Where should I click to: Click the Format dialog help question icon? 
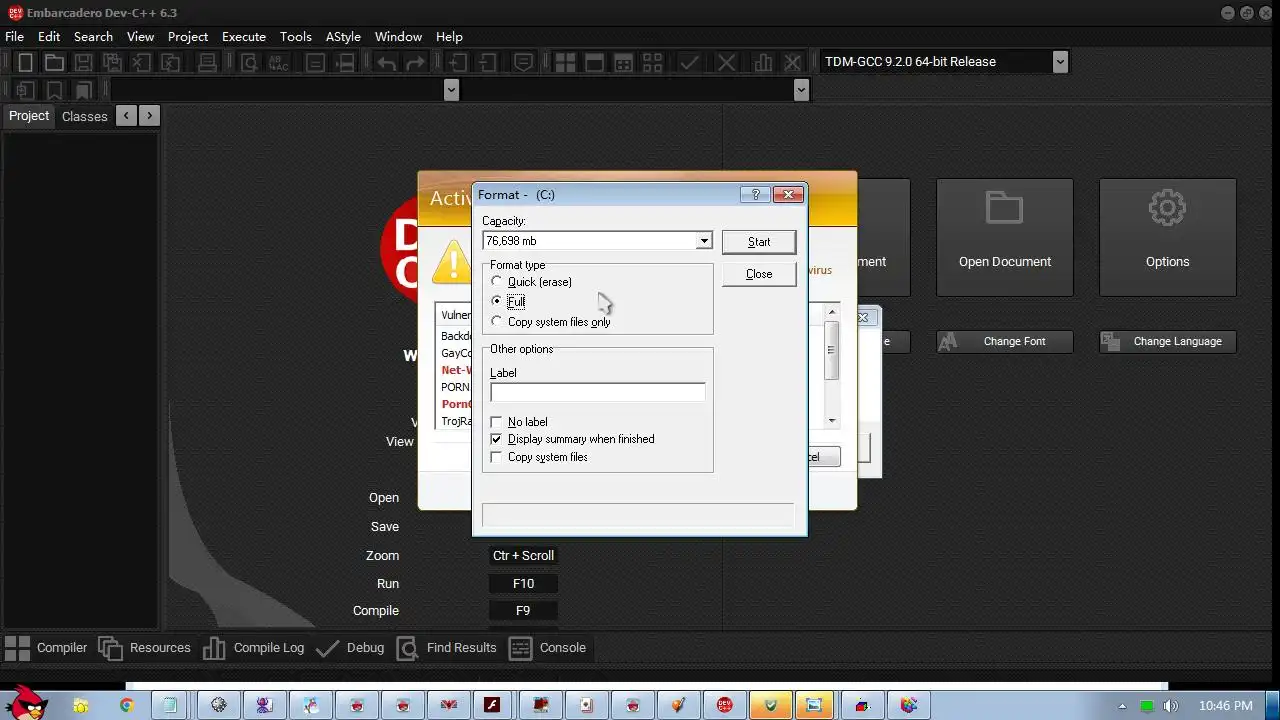(755, 195)
